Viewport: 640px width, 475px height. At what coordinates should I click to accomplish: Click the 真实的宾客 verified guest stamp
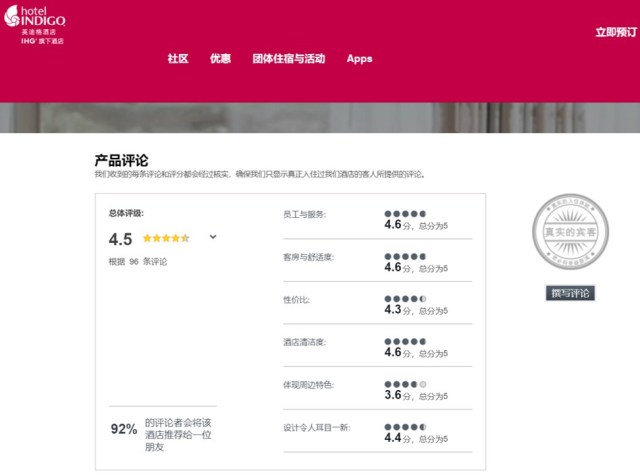pos(569,231)
